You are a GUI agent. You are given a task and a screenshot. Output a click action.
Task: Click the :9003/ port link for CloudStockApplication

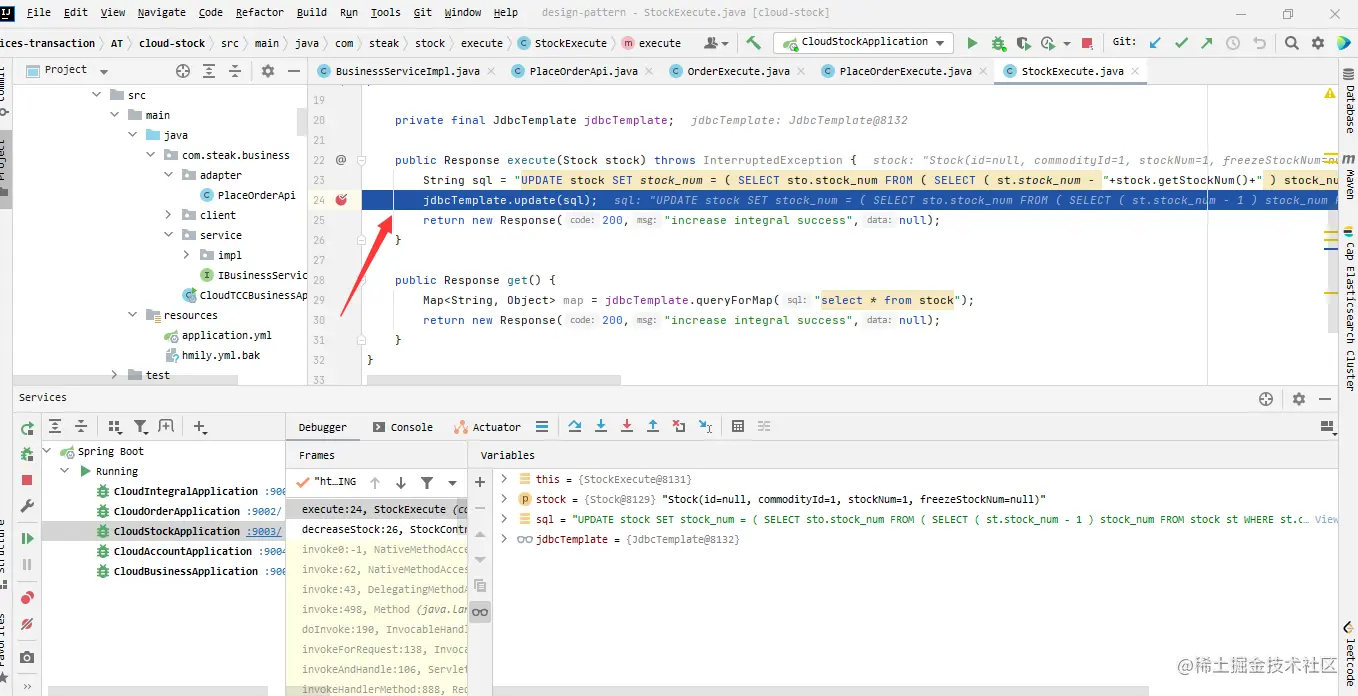[266, 531]
